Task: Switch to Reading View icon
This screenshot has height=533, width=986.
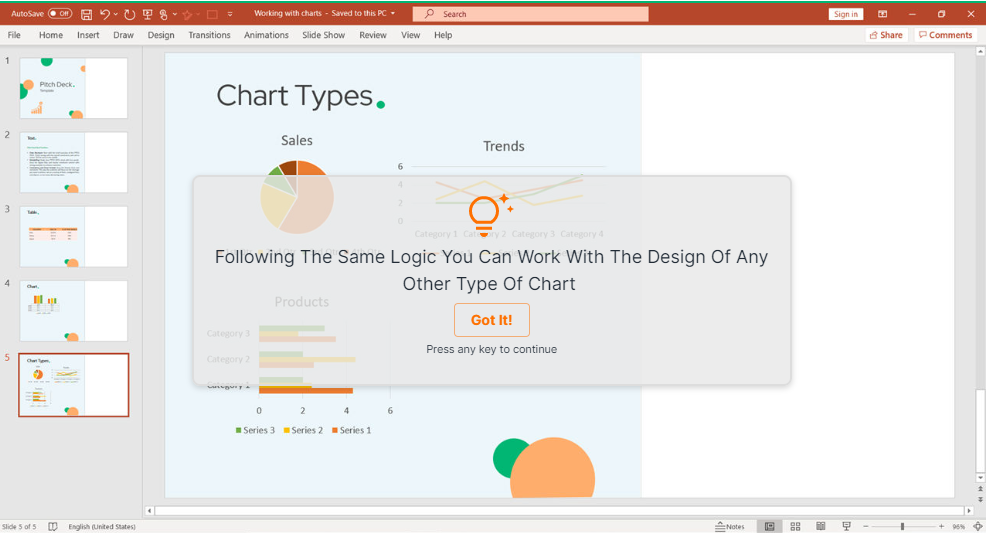Action: (821, 526)
